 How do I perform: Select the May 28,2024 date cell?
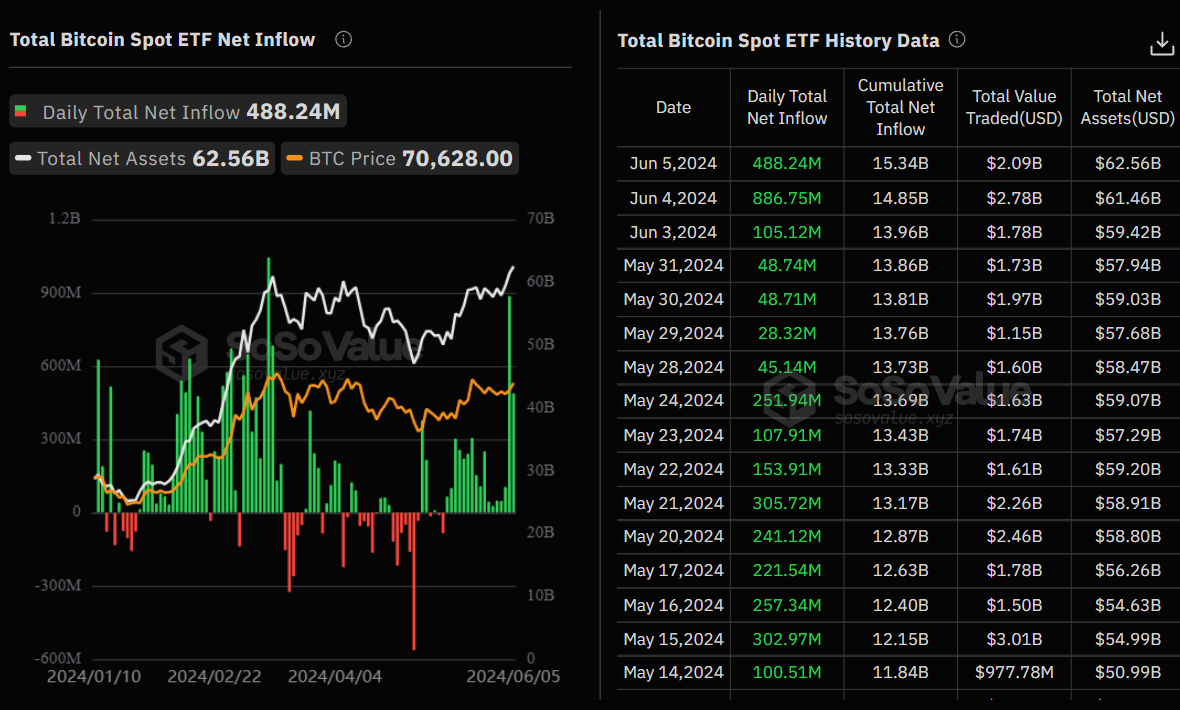click(674, 367)
